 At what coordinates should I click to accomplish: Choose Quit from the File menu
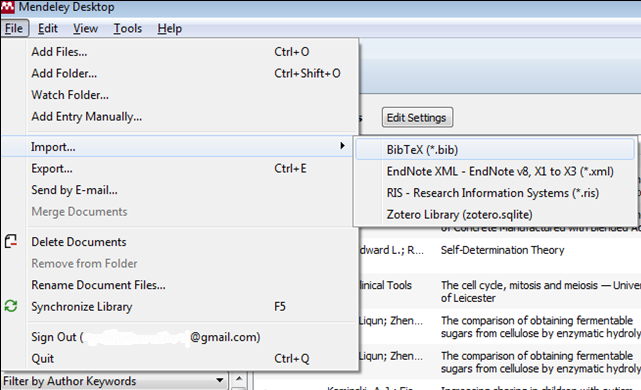pos(180,359)
